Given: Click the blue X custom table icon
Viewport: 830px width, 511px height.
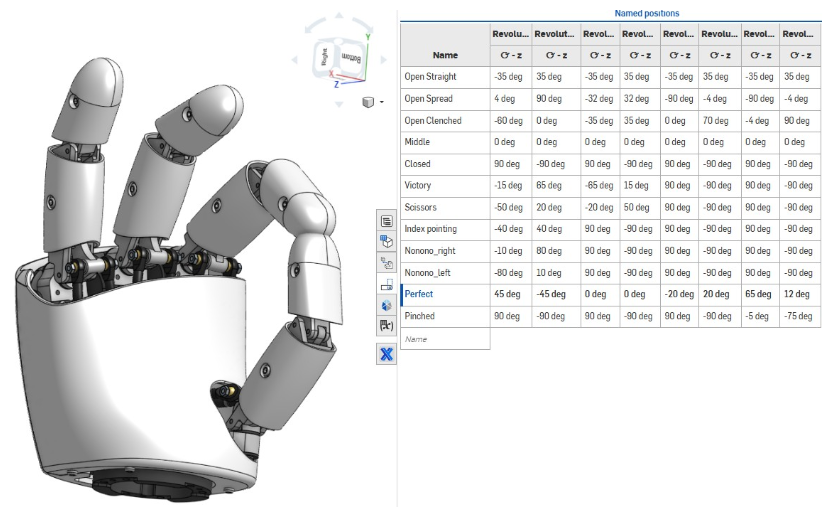Looking at the screenshot, I should point(386,354).
